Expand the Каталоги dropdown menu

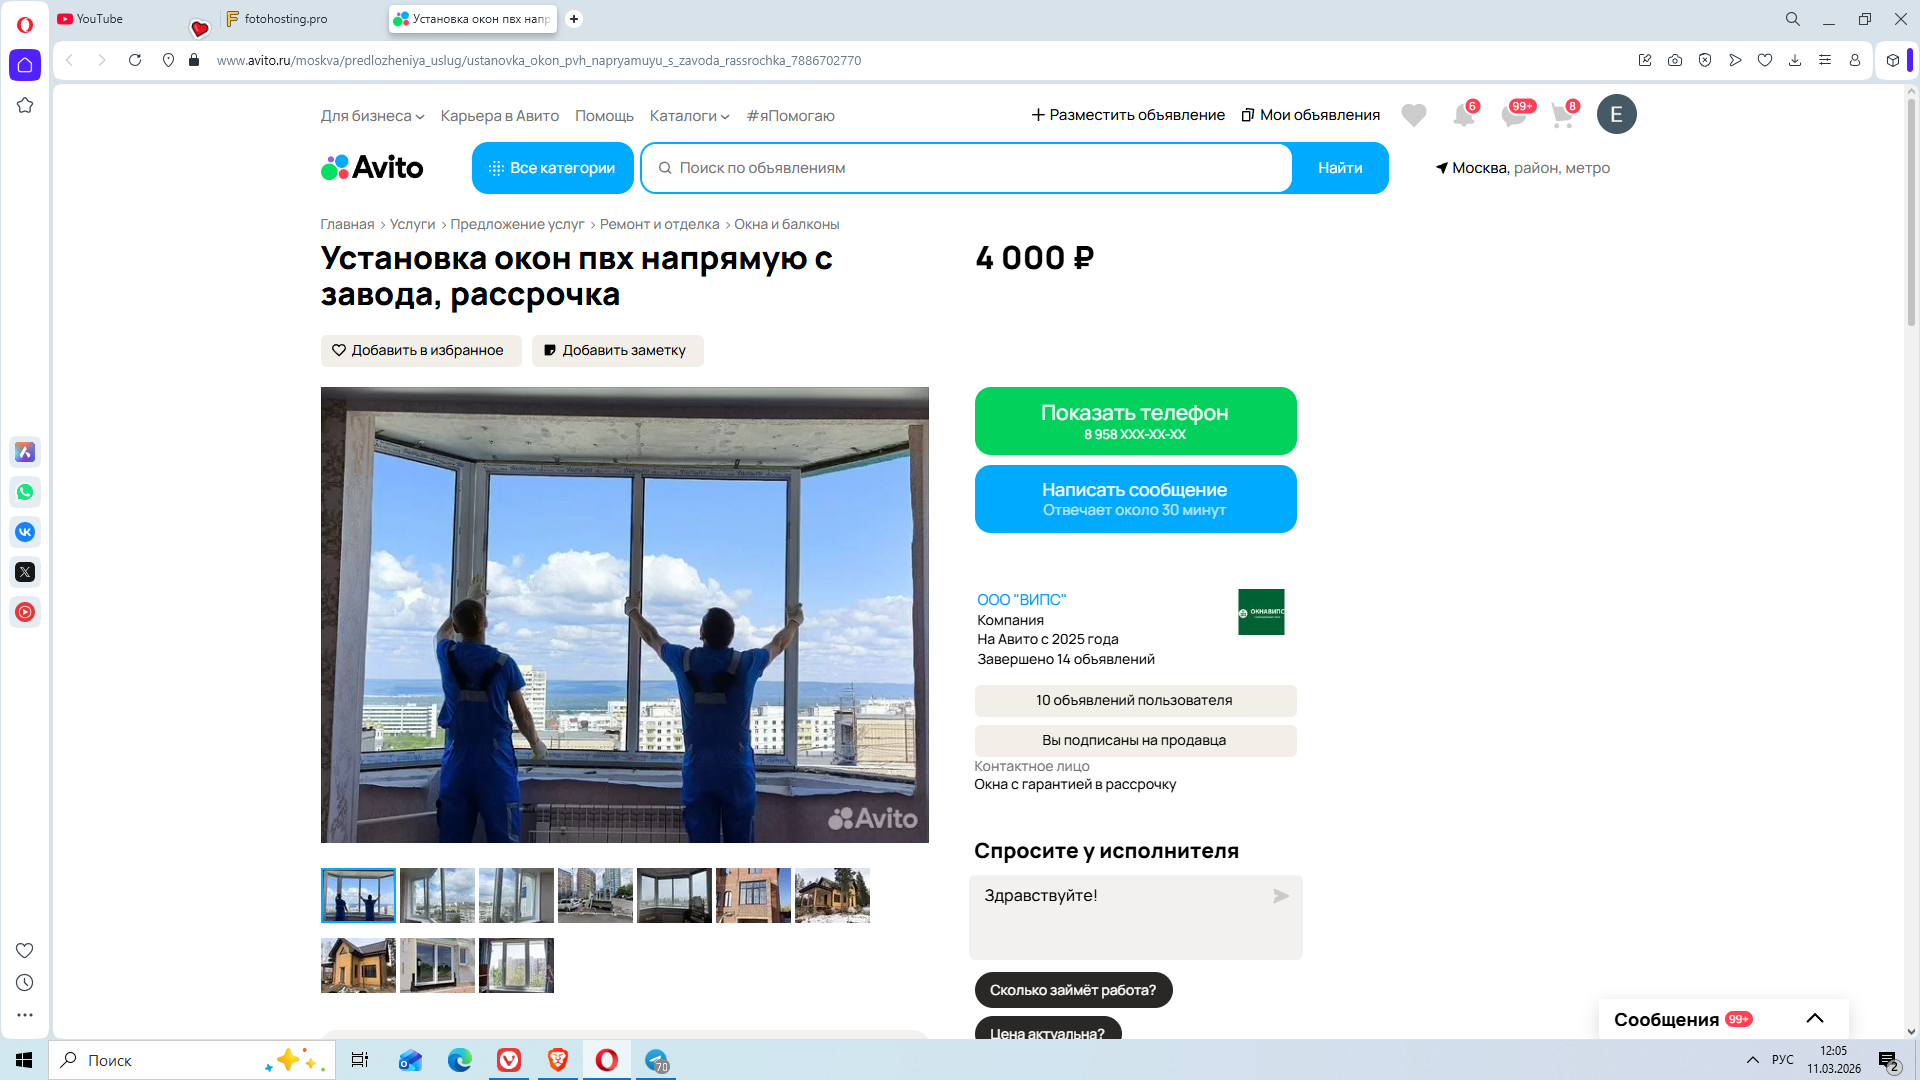[689, 116]
